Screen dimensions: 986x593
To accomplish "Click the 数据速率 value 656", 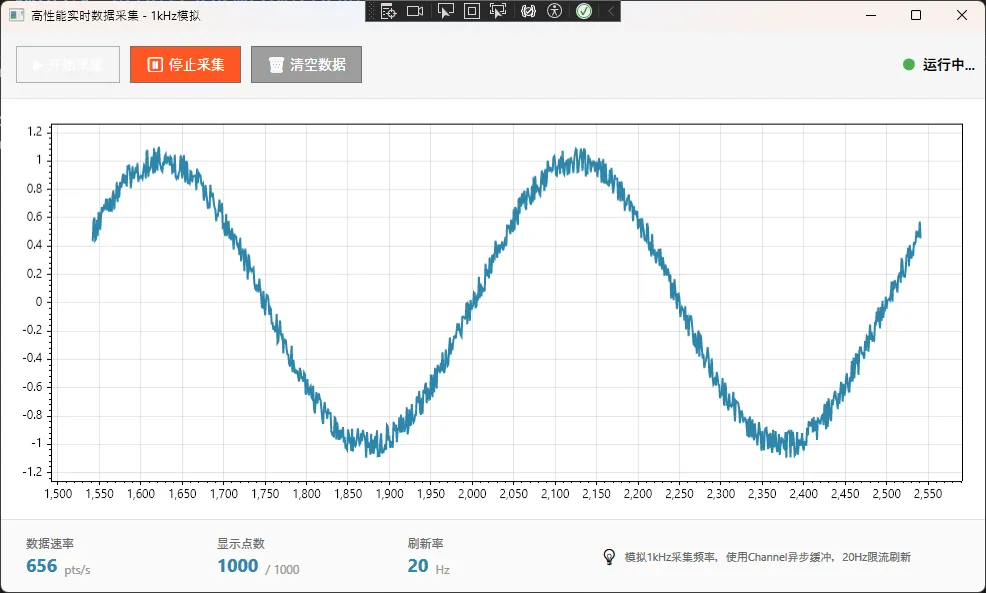I will click(x=41, y=567).
